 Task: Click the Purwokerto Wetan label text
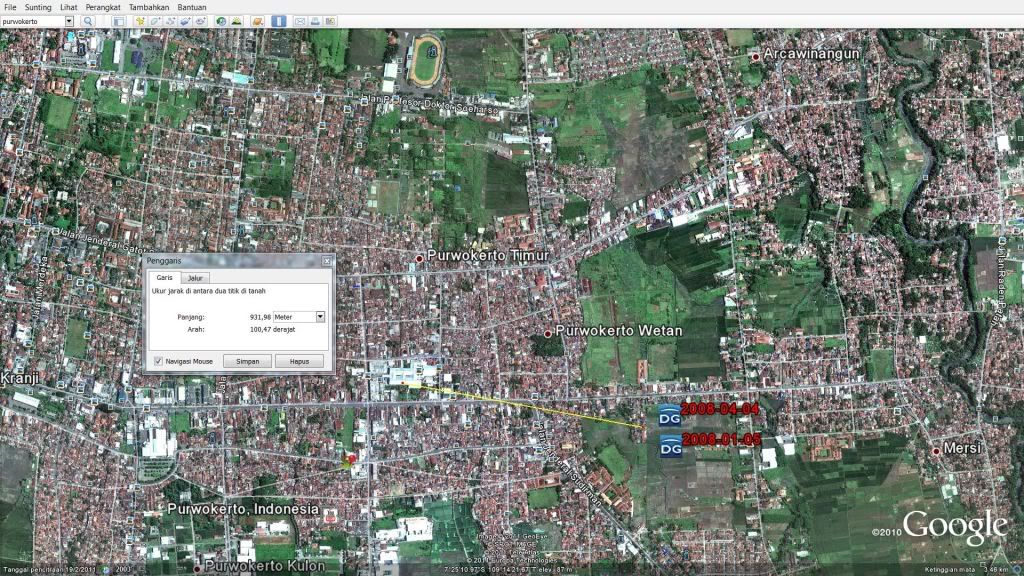tap(618, 331)
